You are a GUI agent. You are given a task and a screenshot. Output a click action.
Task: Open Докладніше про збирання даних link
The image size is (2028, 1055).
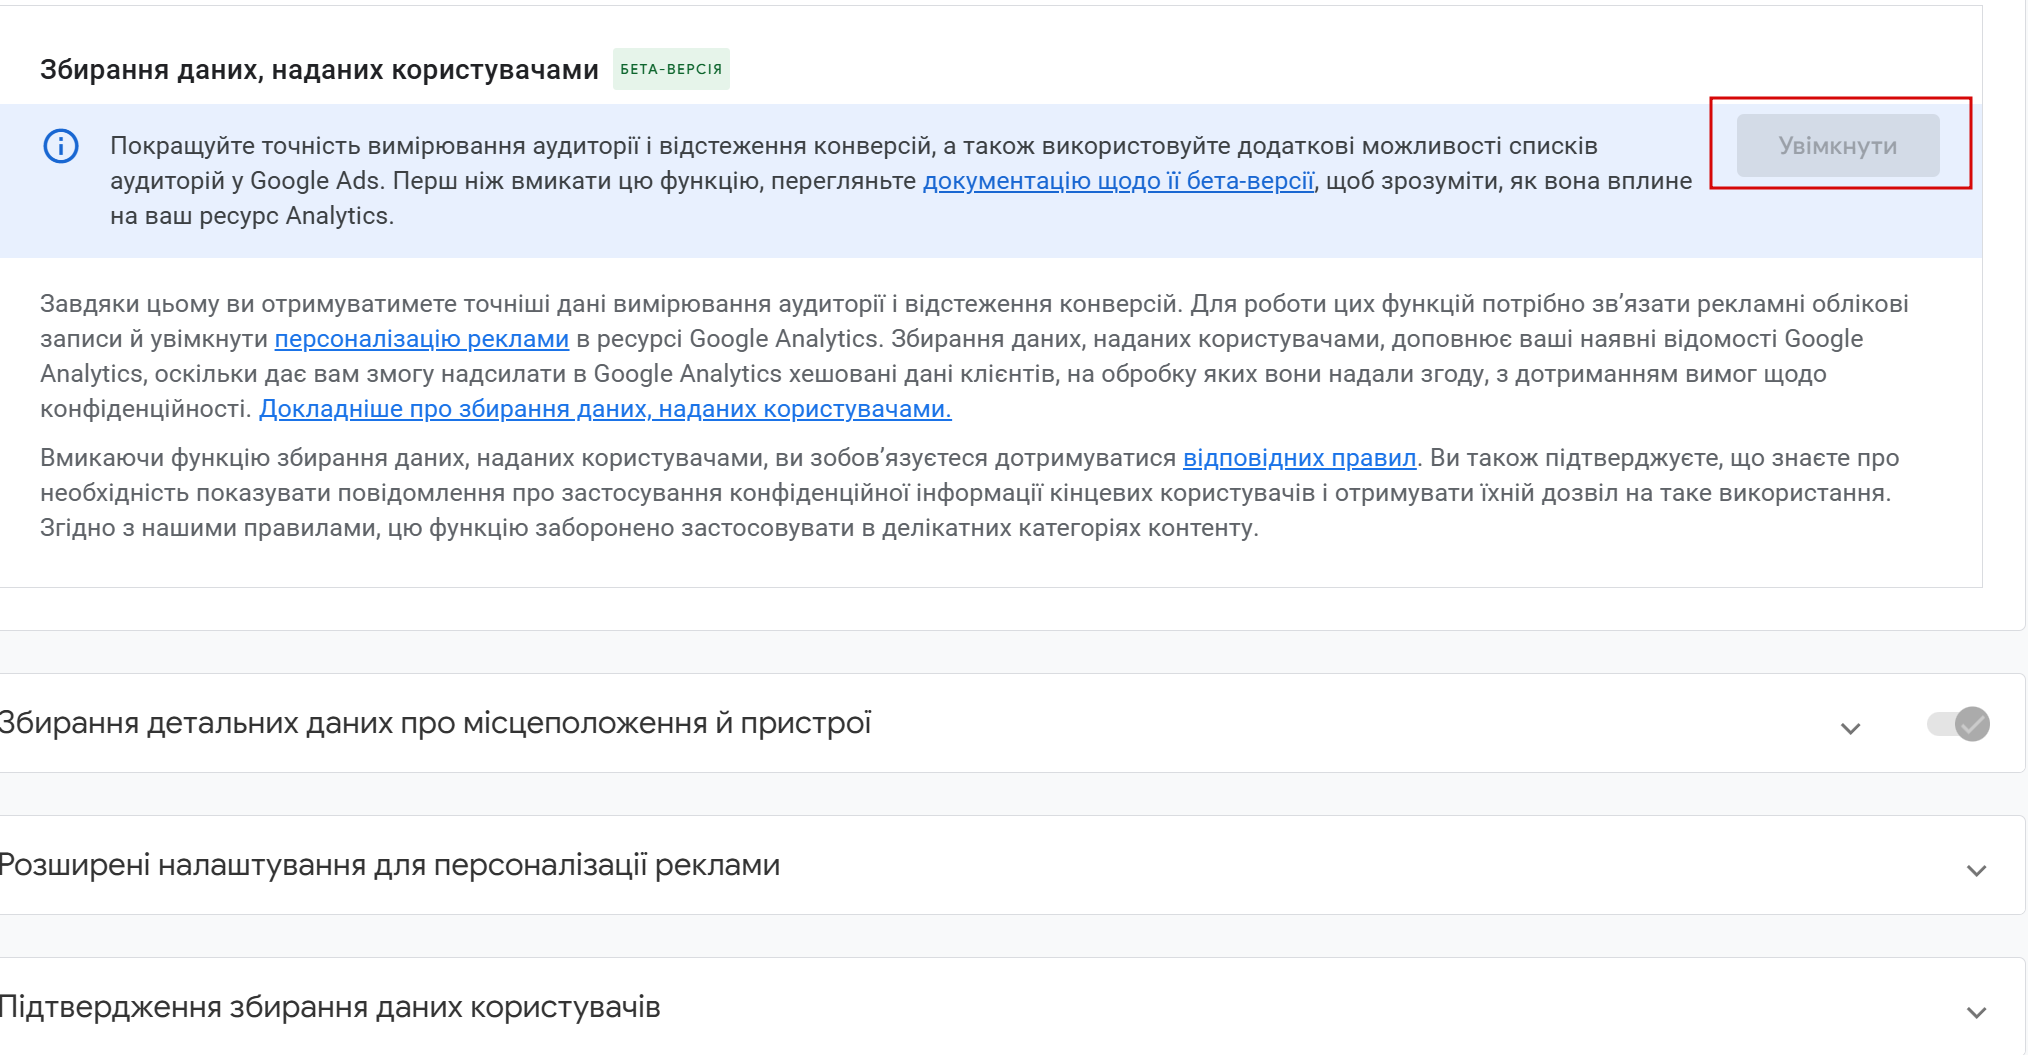tap(605, 409)
